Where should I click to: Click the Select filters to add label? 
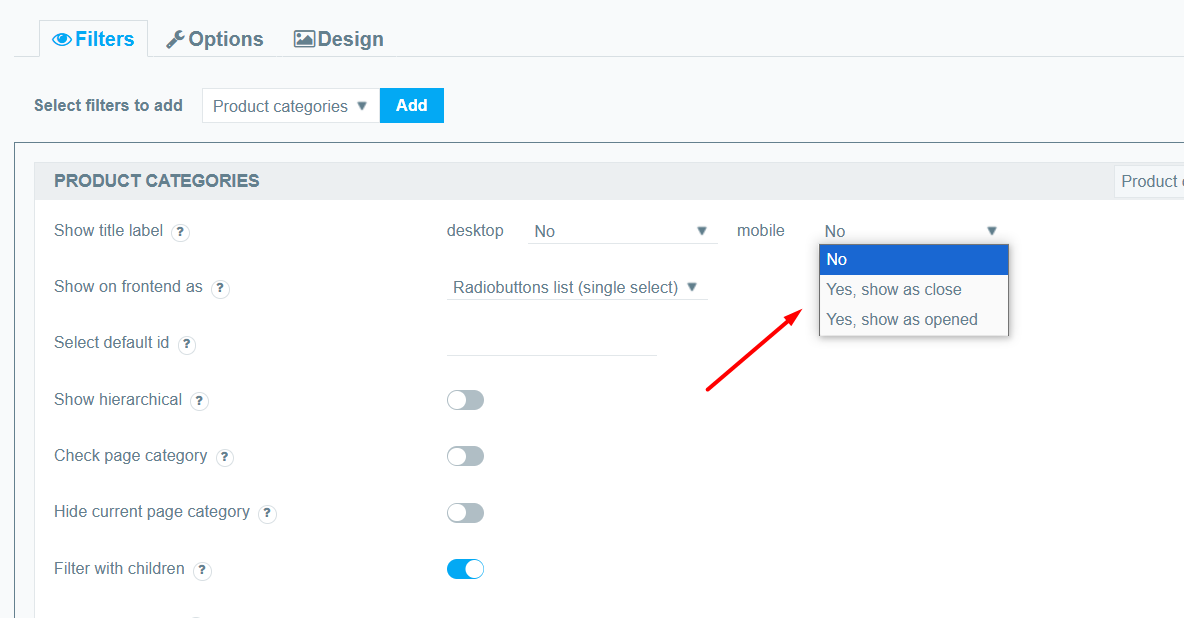[108, 106]
